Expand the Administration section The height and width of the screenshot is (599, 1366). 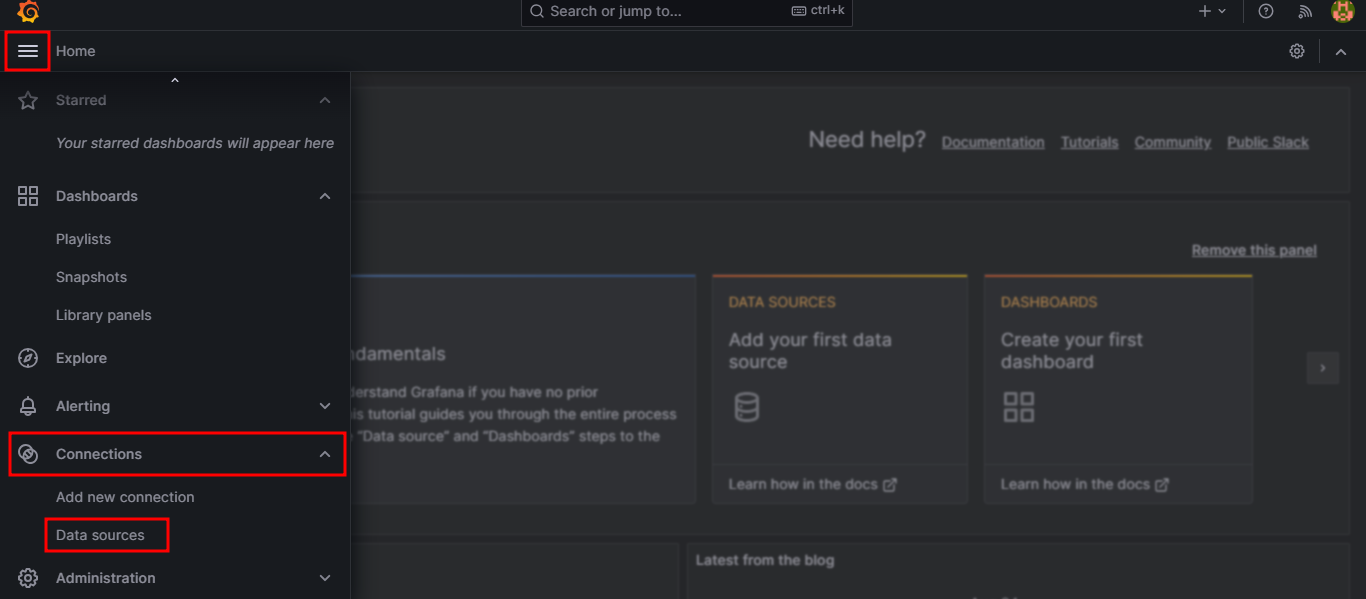[324, 578]
